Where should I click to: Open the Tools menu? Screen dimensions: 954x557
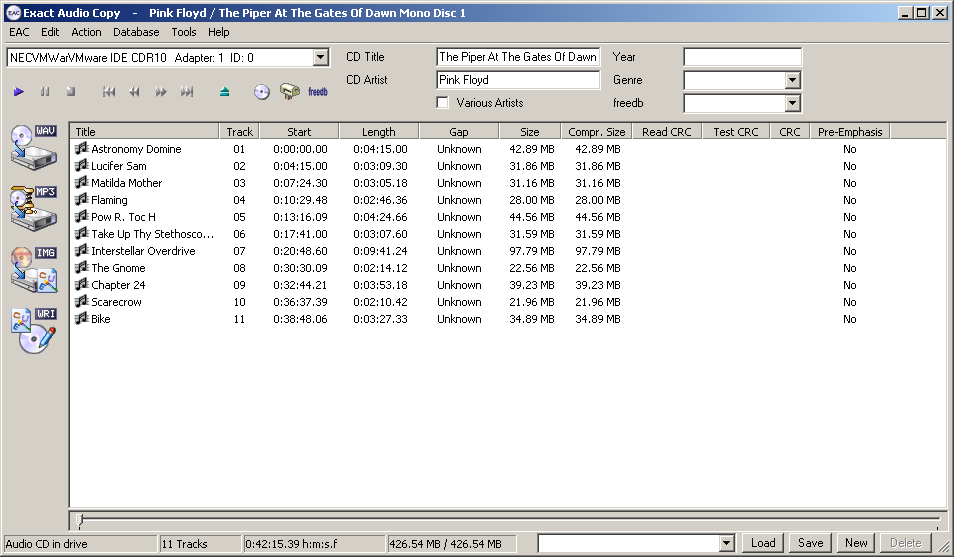(184, 32)
